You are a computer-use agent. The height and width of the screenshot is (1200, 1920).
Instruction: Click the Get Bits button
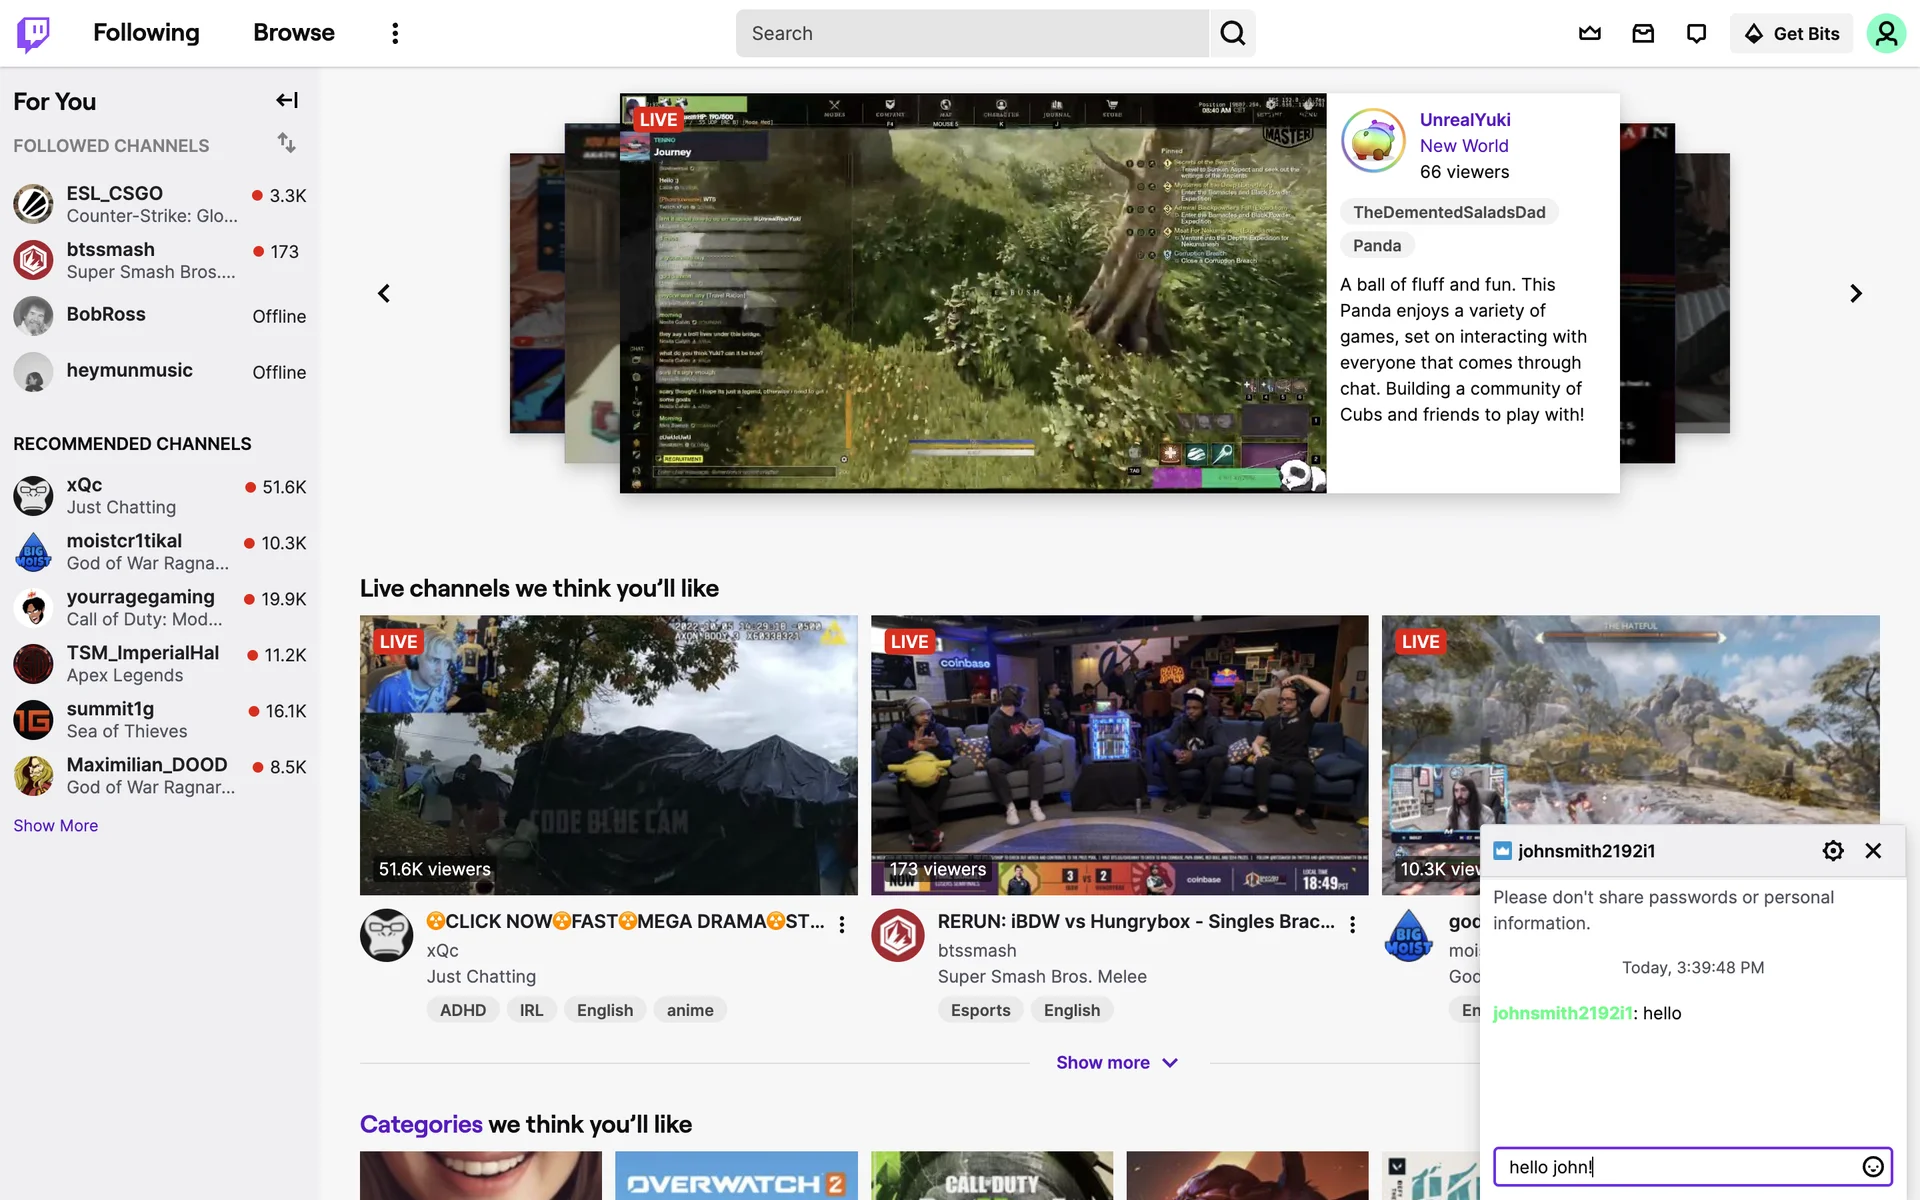pos(1791,33)
